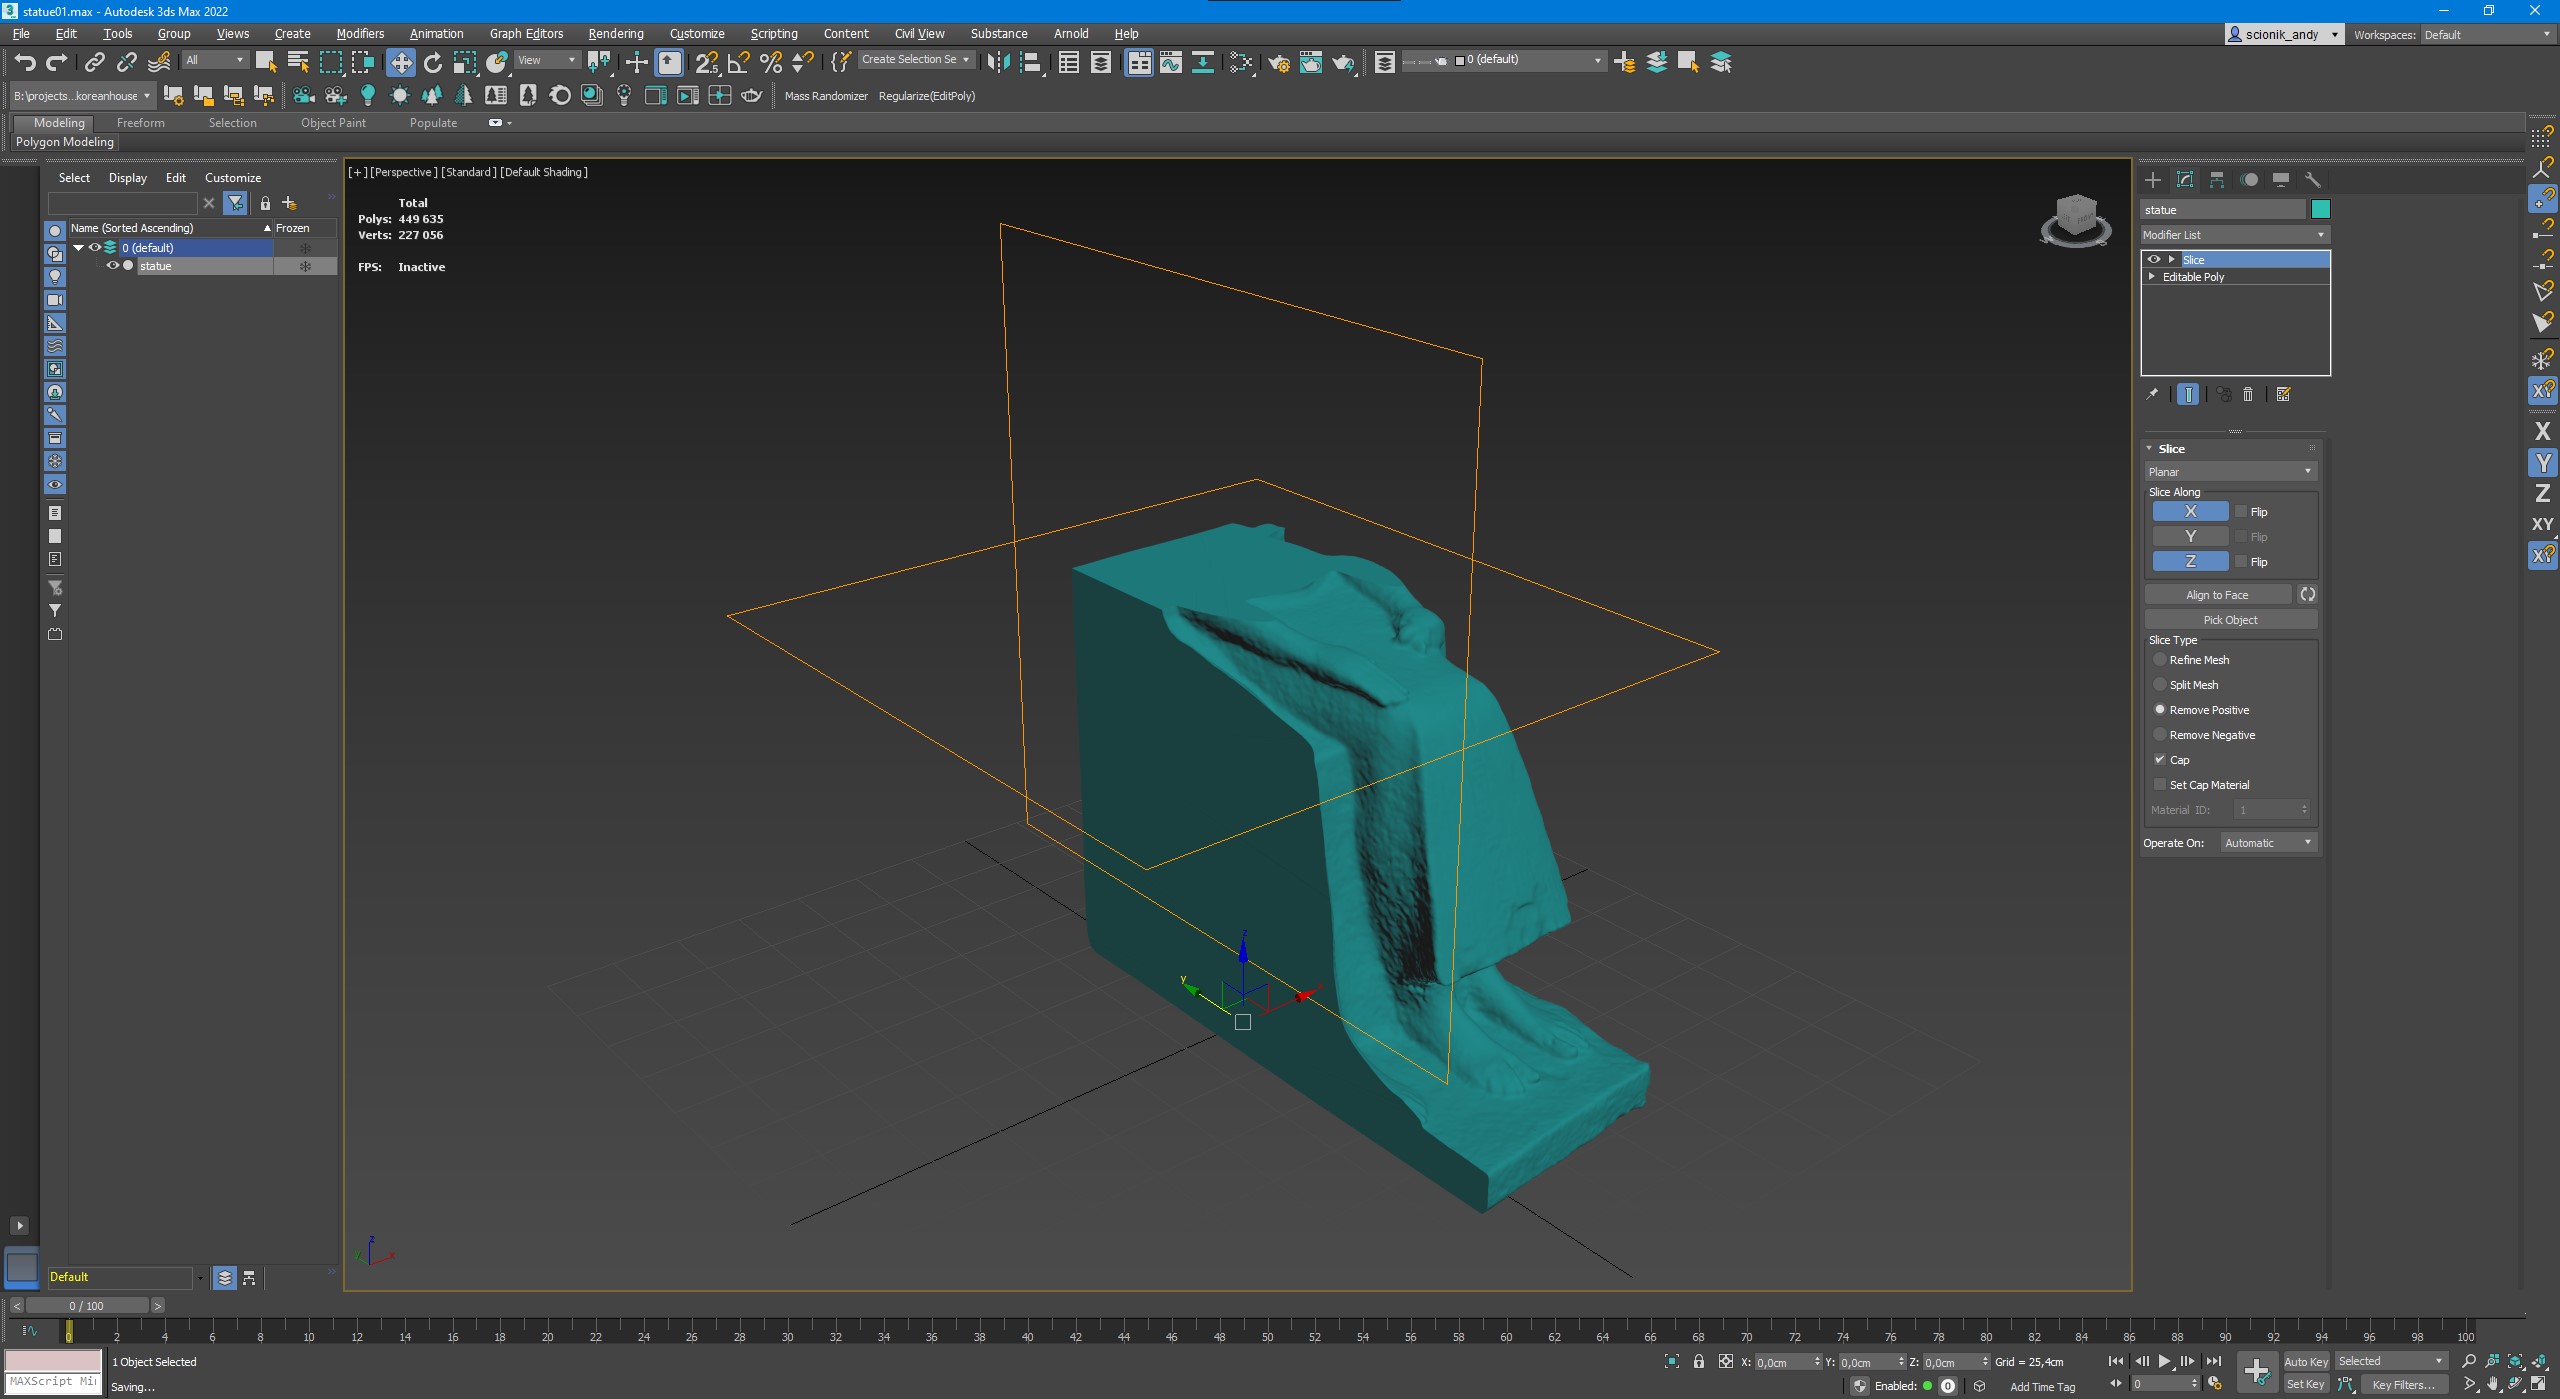
Task: Click the Zoom Extents Selected icon
Action: [x=2515, y=1361]
